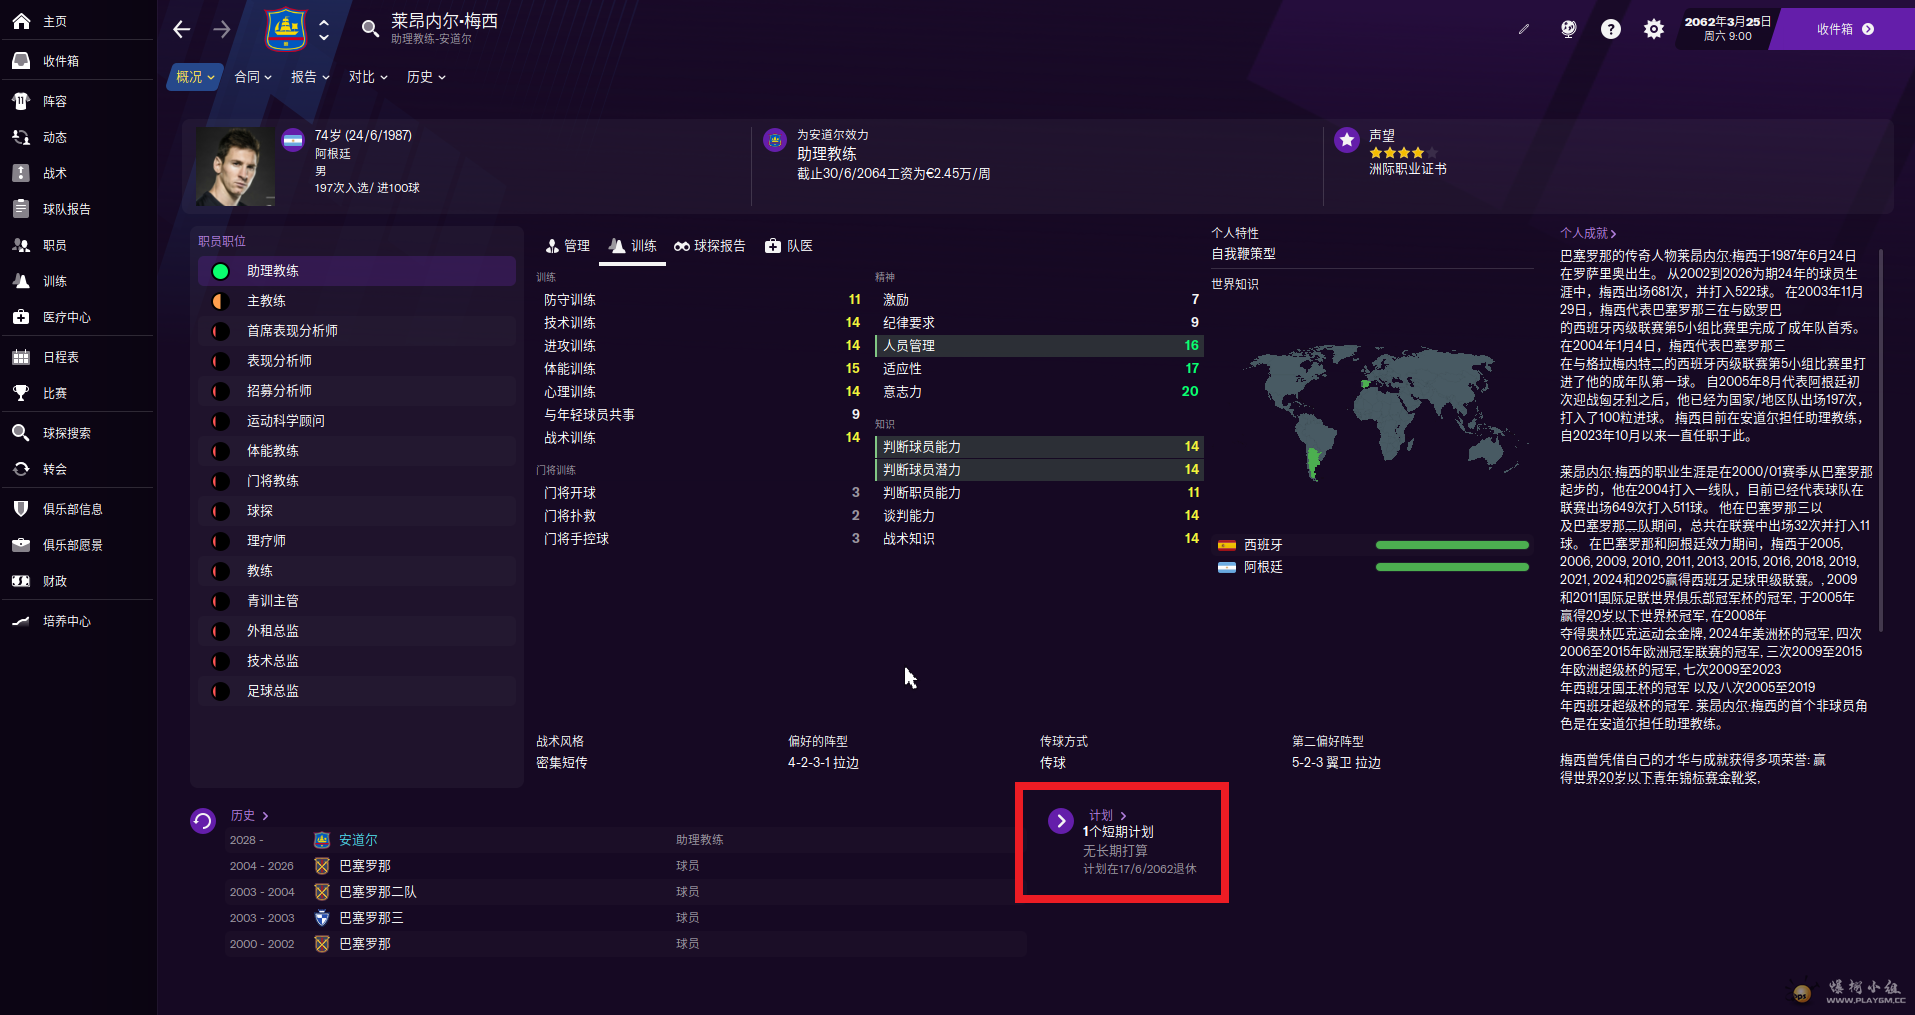Open 训练 training cone icon in sidebar

coord(21,281)
